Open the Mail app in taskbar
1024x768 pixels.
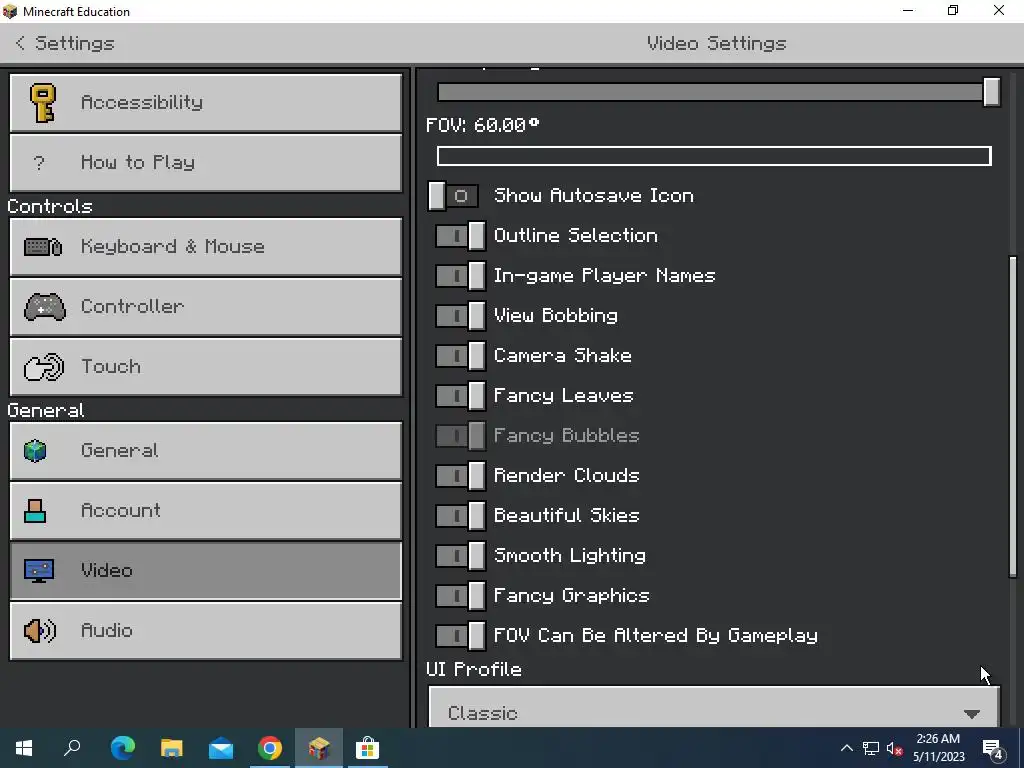(x=221, y=748)
